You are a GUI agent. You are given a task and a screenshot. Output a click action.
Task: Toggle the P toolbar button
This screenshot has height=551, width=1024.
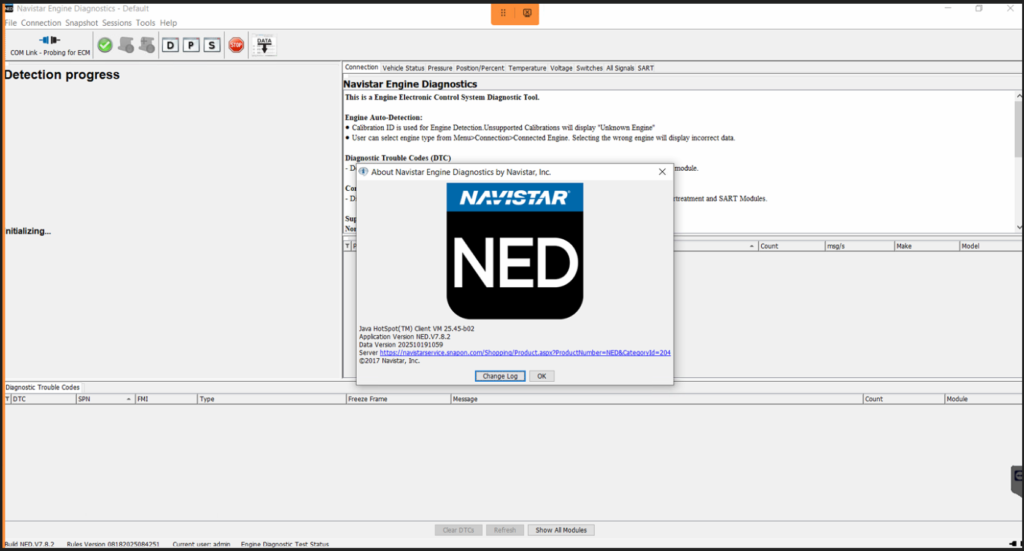tap(191, 45)
